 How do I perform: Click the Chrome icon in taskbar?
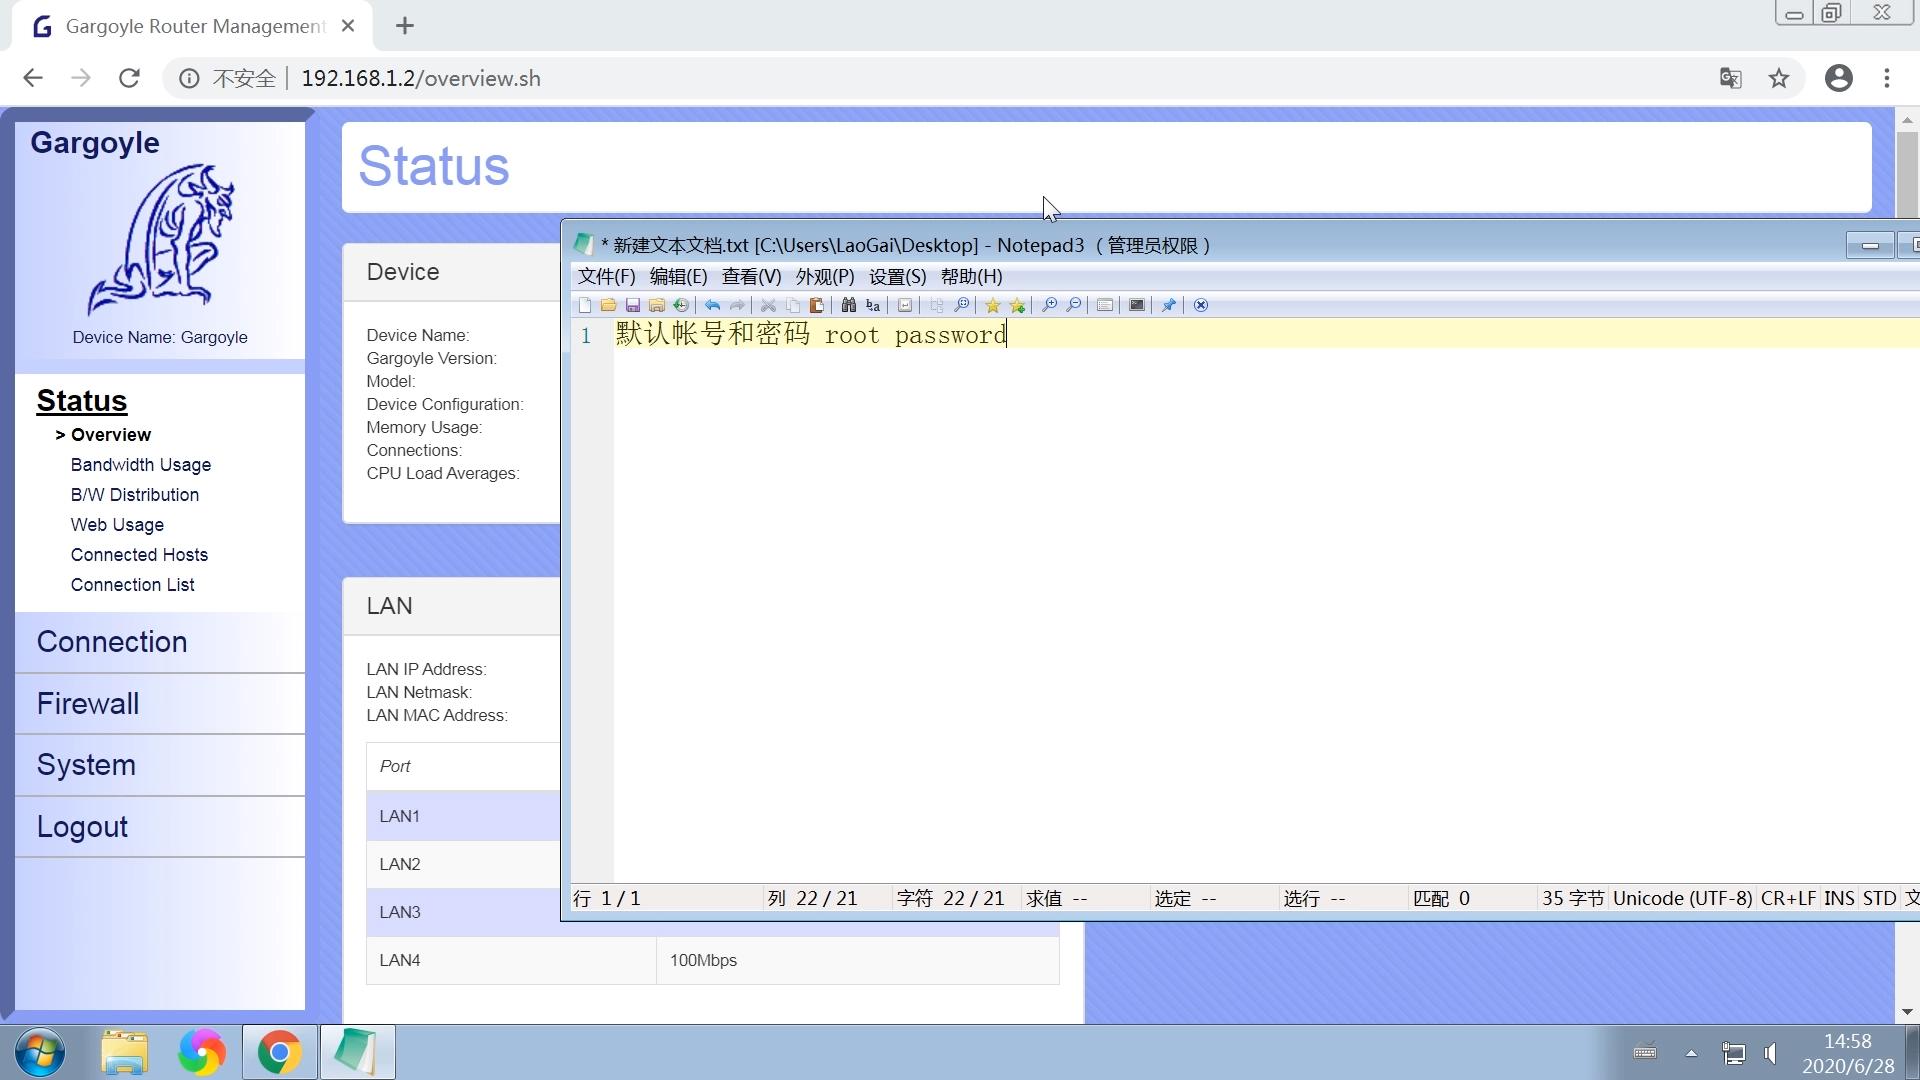pos(279,1052)
